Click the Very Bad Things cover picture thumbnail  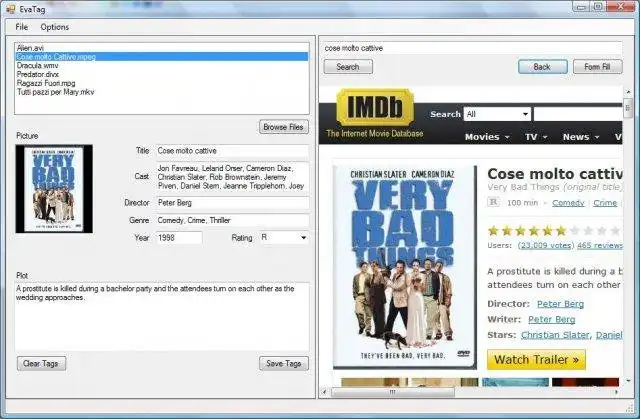[54, 188]
